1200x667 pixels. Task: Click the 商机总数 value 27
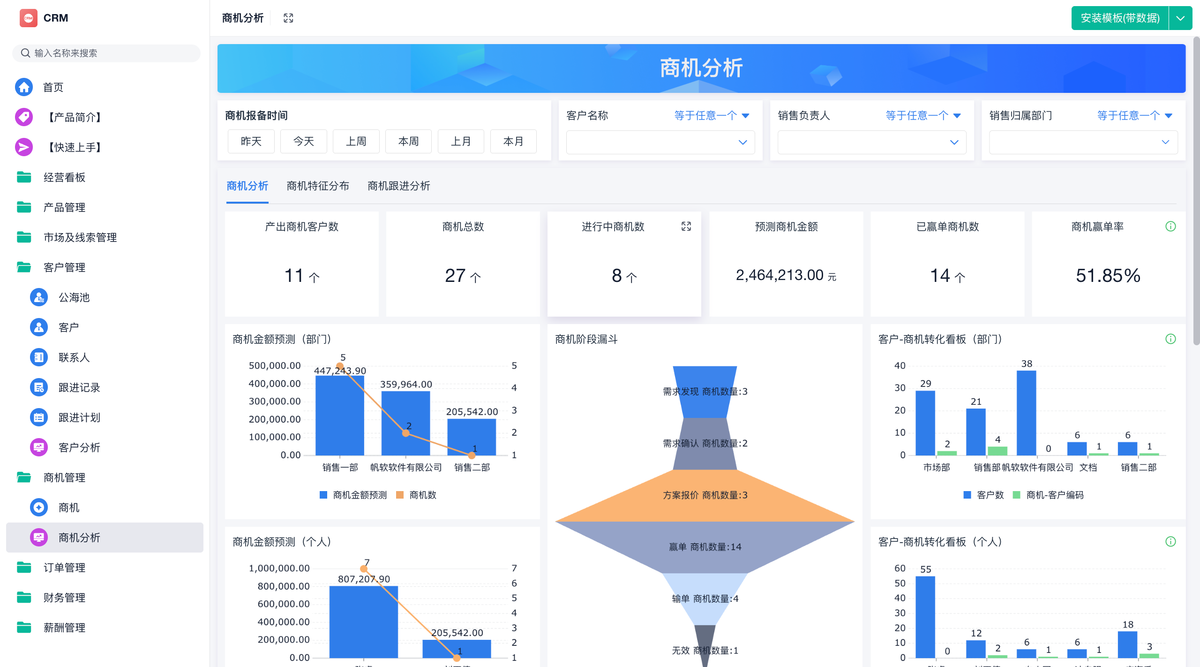tap(455, 276)
